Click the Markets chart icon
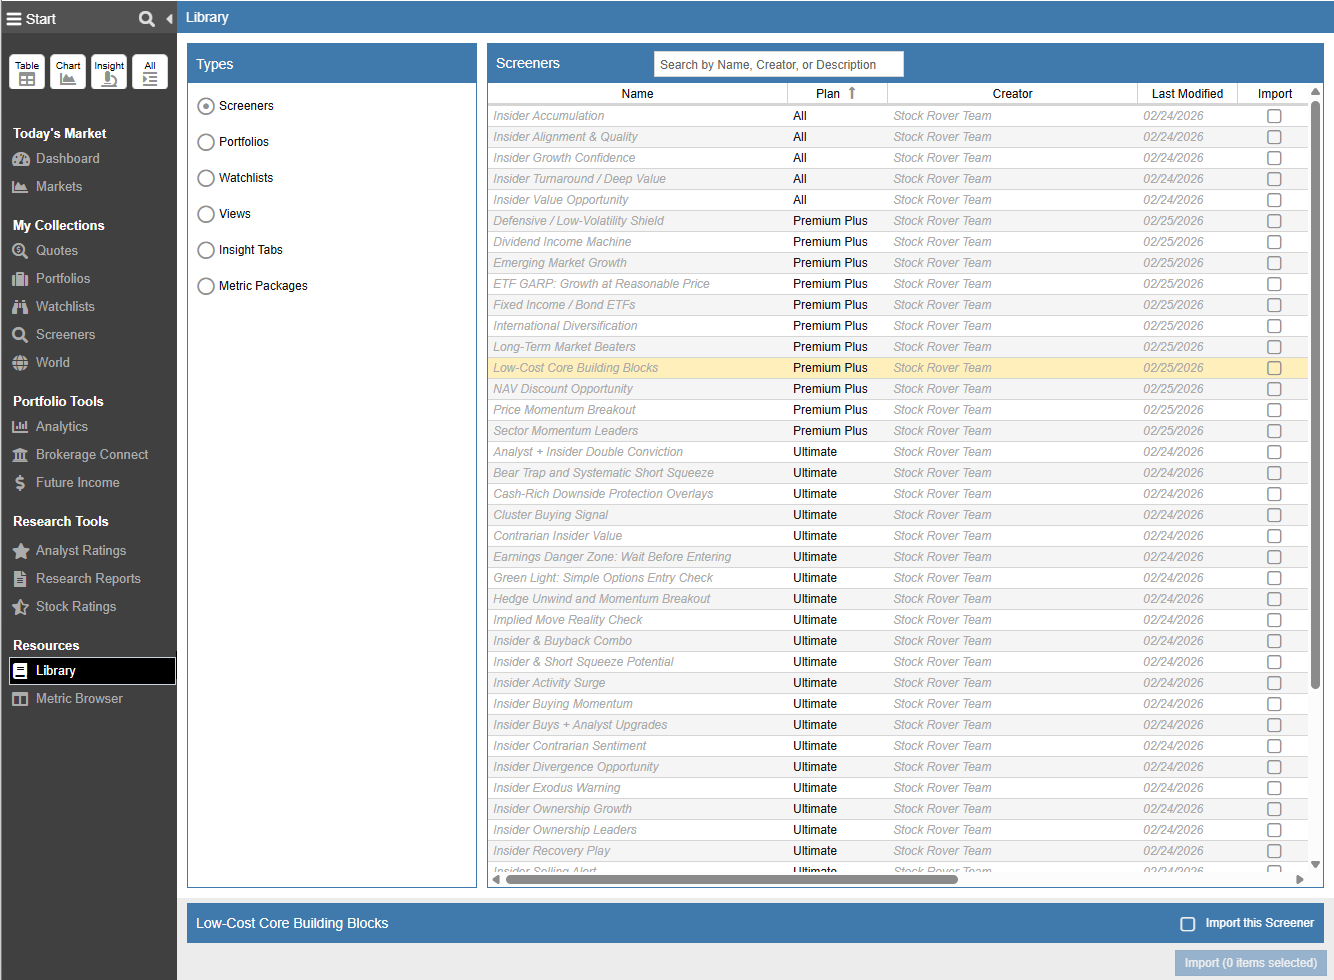The width and height of the screenshot is (1334, 980). click(20, 187)
